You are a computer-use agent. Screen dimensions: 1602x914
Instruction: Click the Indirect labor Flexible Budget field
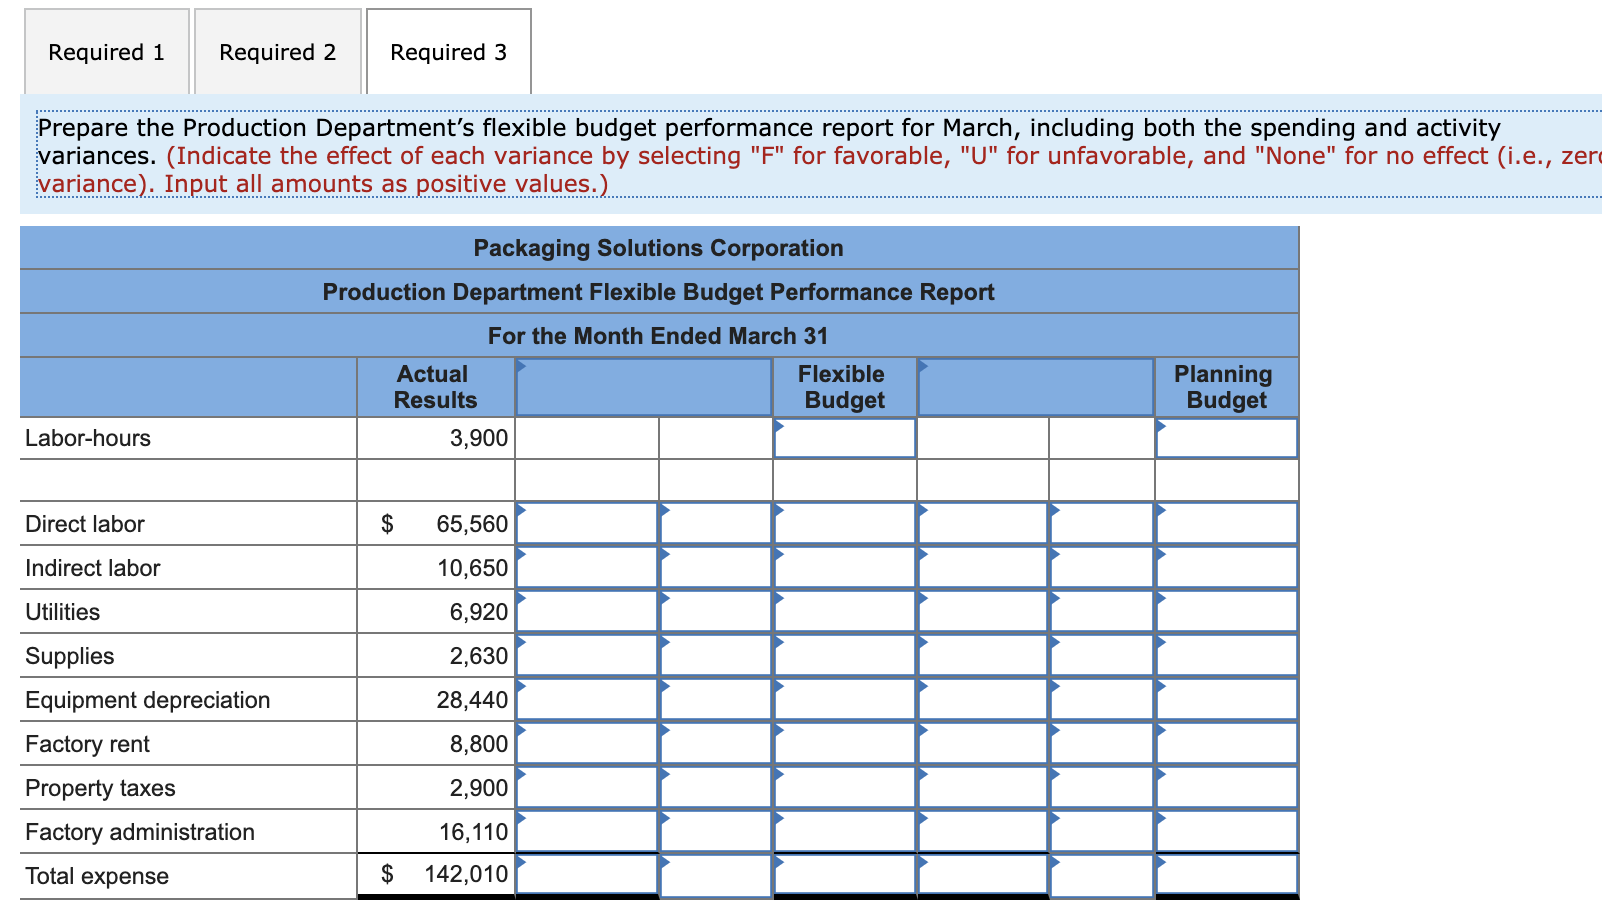point(845,568)
